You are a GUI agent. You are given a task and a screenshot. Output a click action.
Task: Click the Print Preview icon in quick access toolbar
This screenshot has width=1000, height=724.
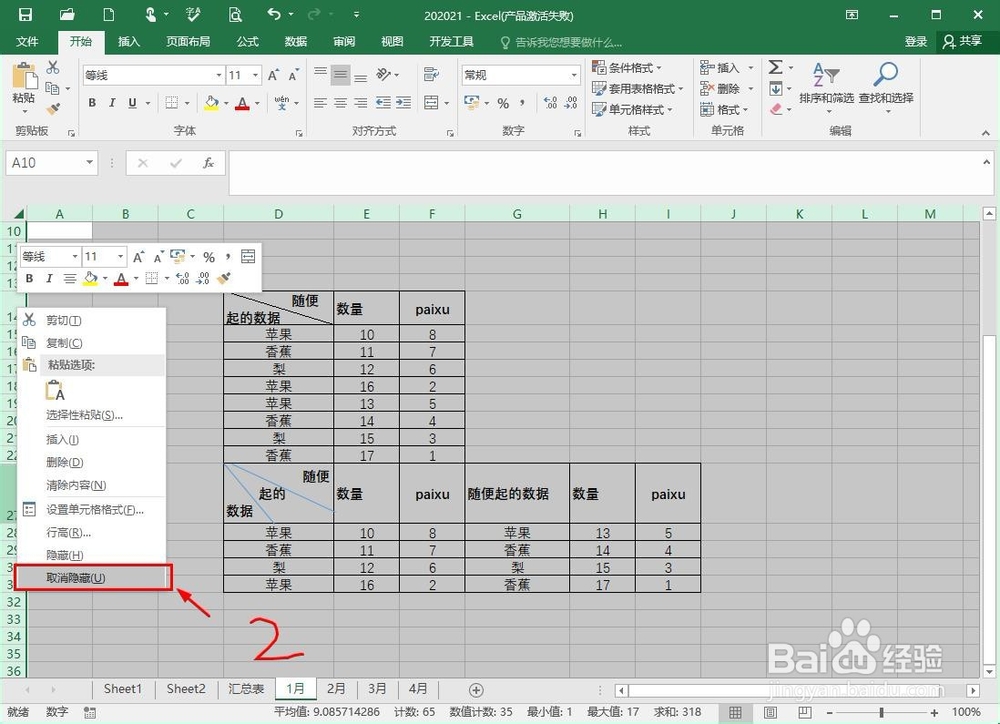(x=235, y=14)
